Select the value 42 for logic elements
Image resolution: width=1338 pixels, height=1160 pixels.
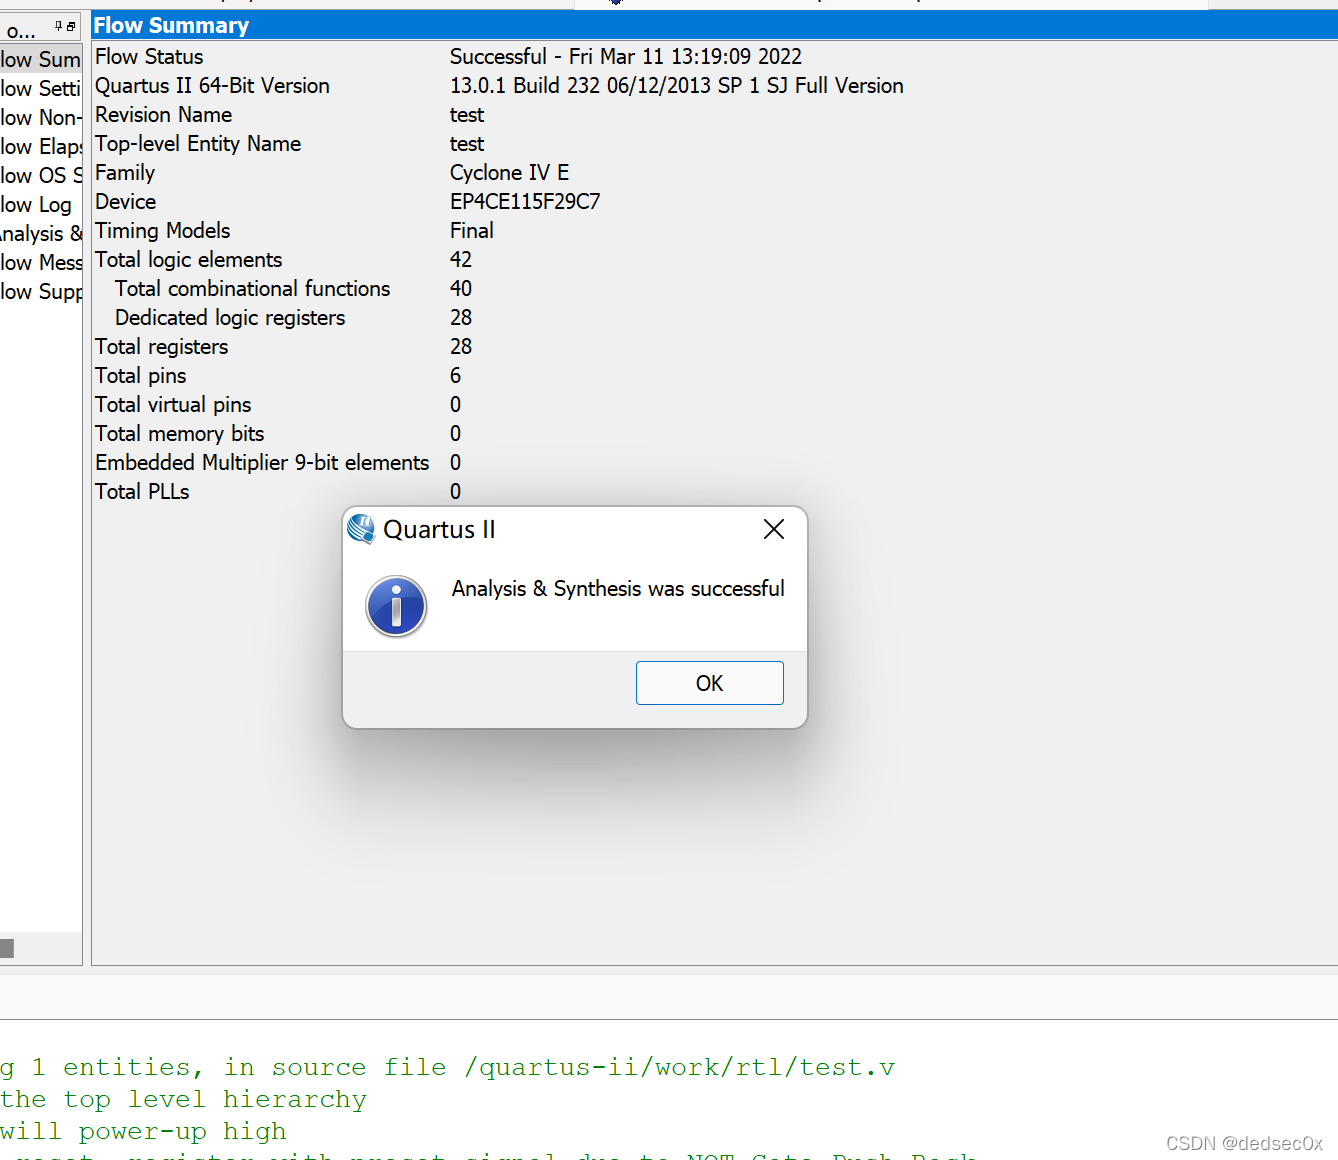tap(461, 260)
